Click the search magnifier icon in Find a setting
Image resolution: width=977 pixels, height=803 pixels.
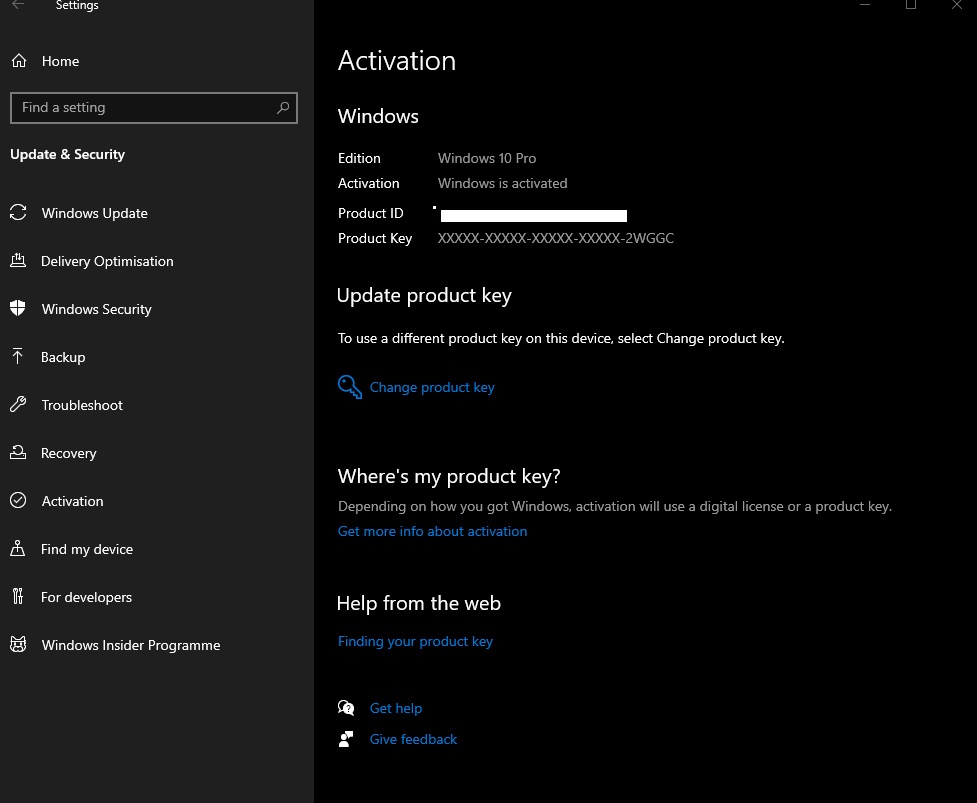coord(283,107)
